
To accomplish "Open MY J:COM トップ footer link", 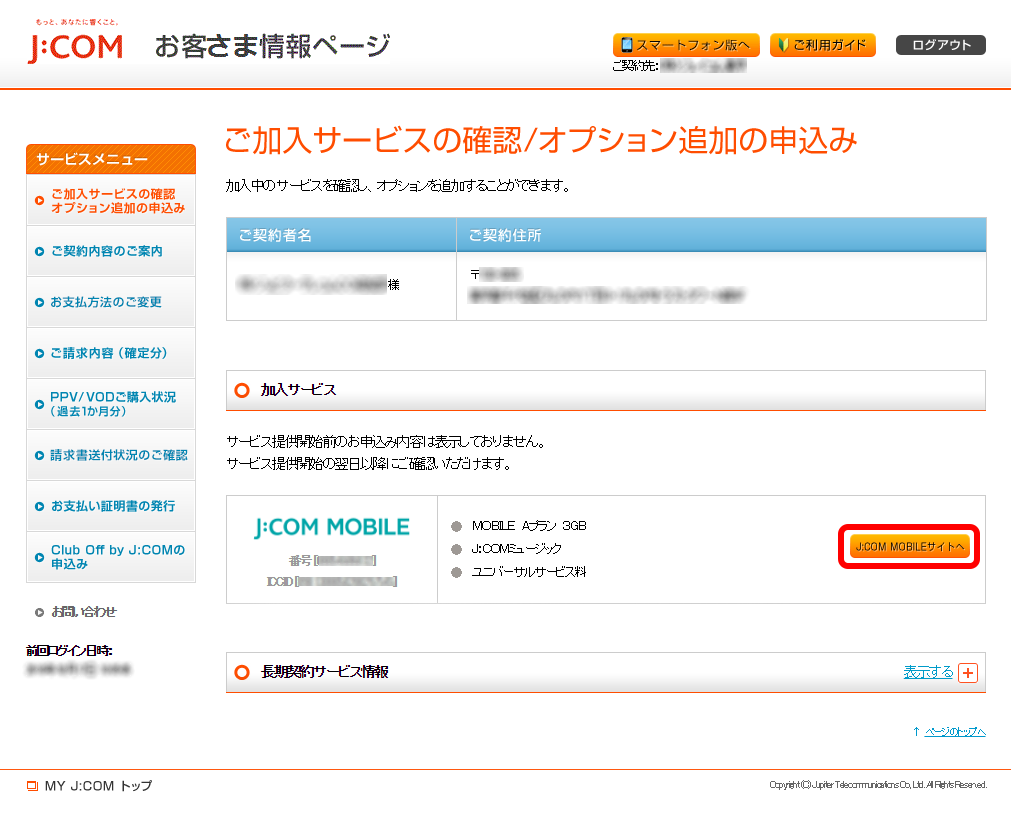I will coord(98,786).
